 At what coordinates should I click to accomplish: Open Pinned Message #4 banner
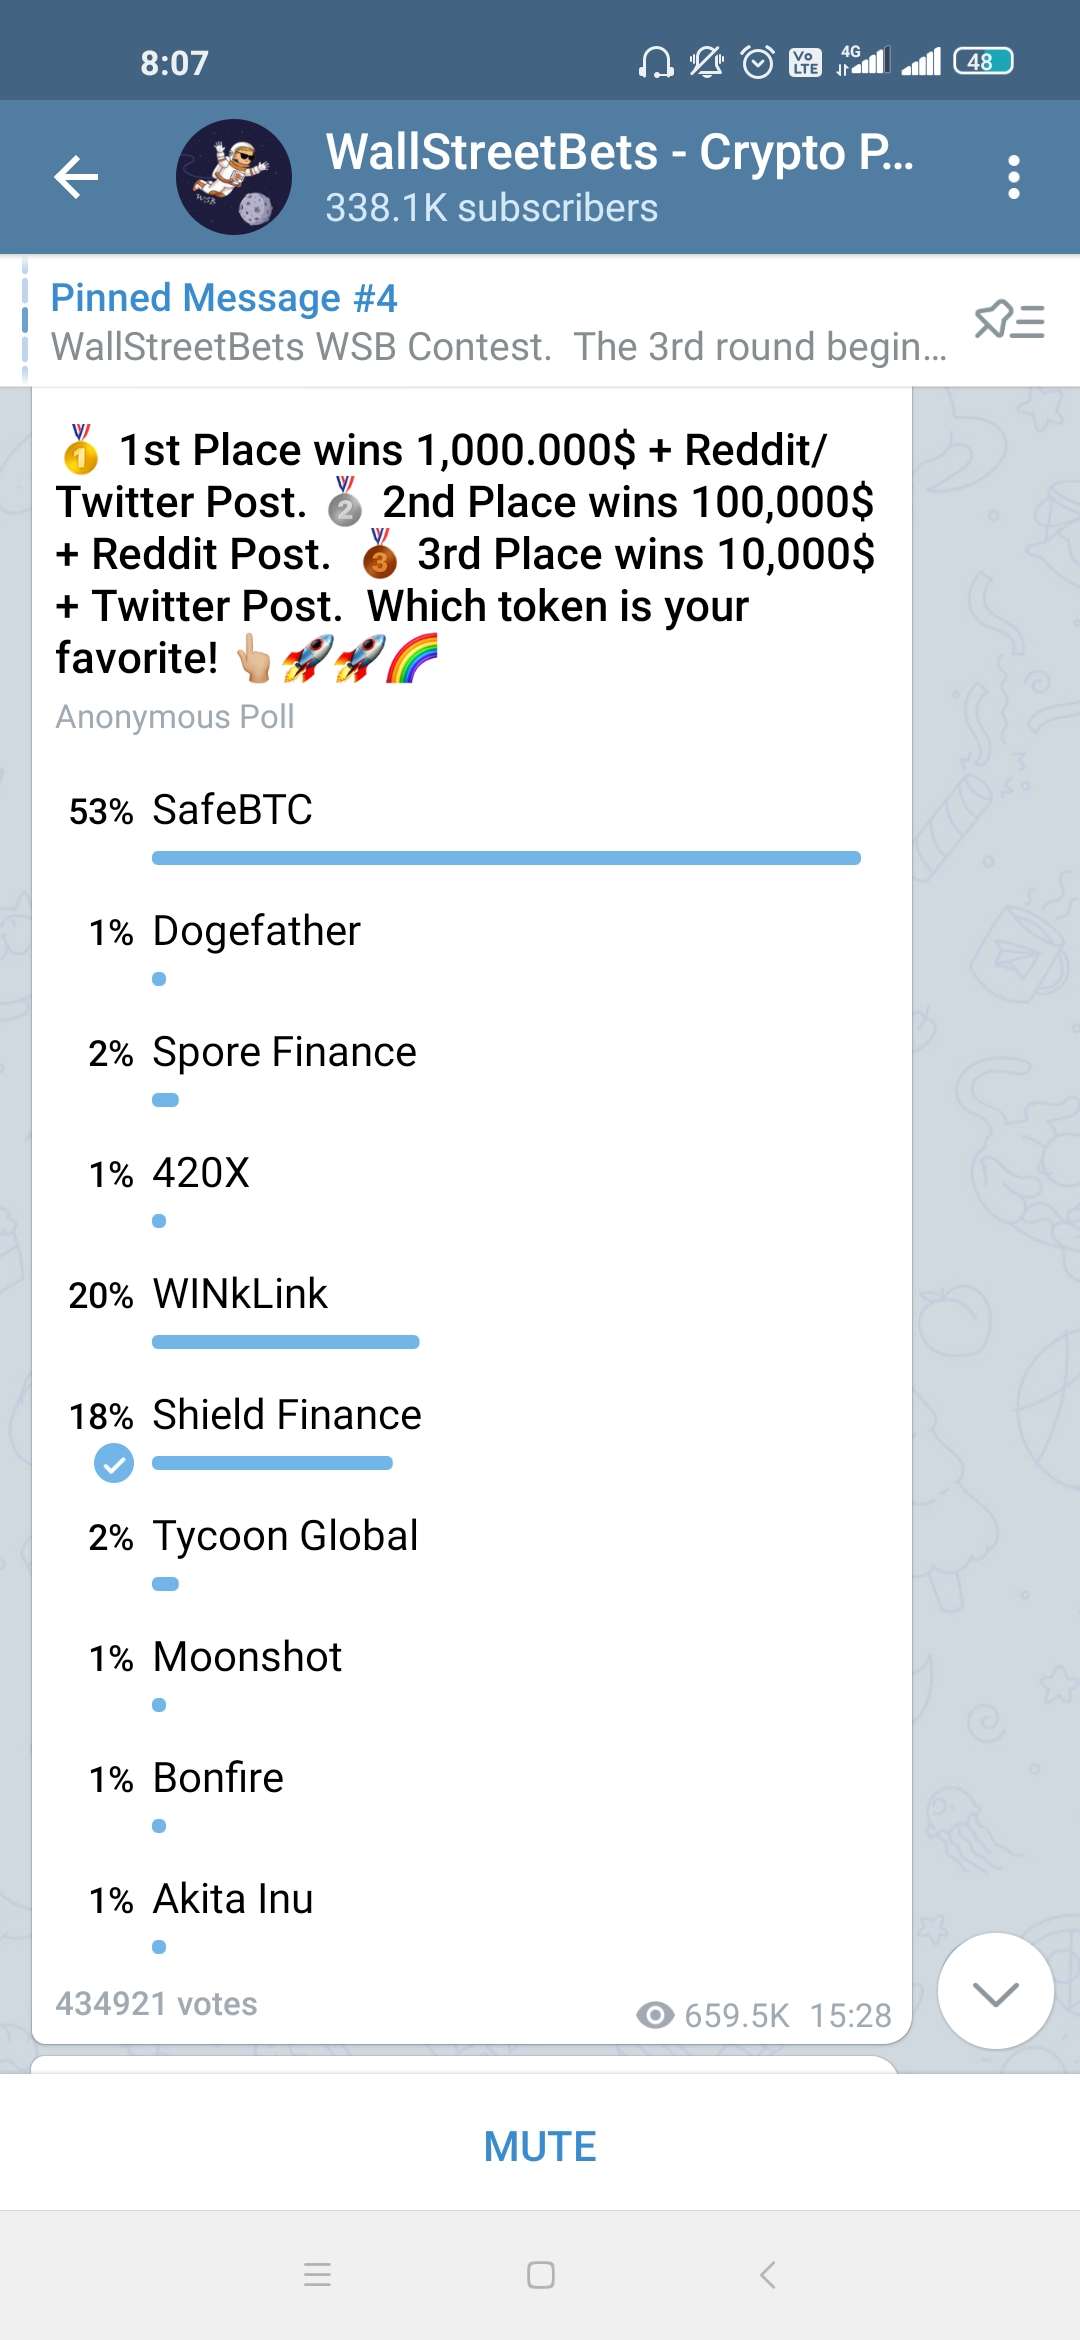[500, 322]
